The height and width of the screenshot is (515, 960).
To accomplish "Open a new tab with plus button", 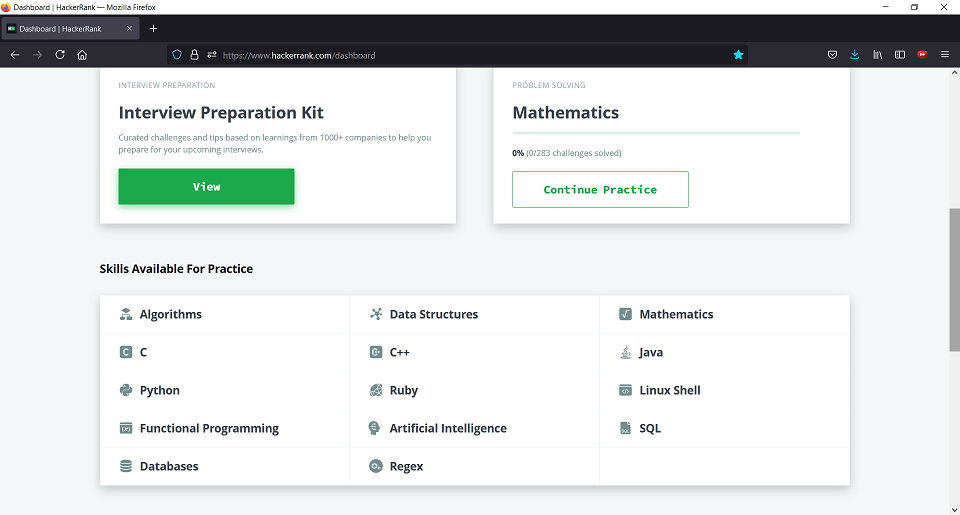I will (153, 29).
